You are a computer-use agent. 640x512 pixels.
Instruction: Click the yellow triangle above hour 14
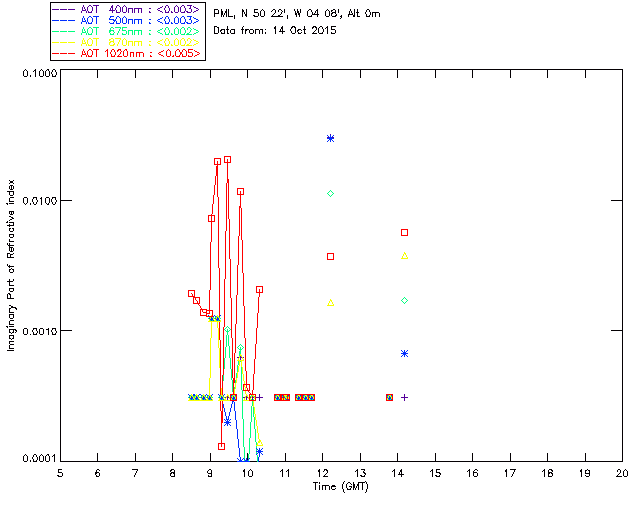pos(404,256)
